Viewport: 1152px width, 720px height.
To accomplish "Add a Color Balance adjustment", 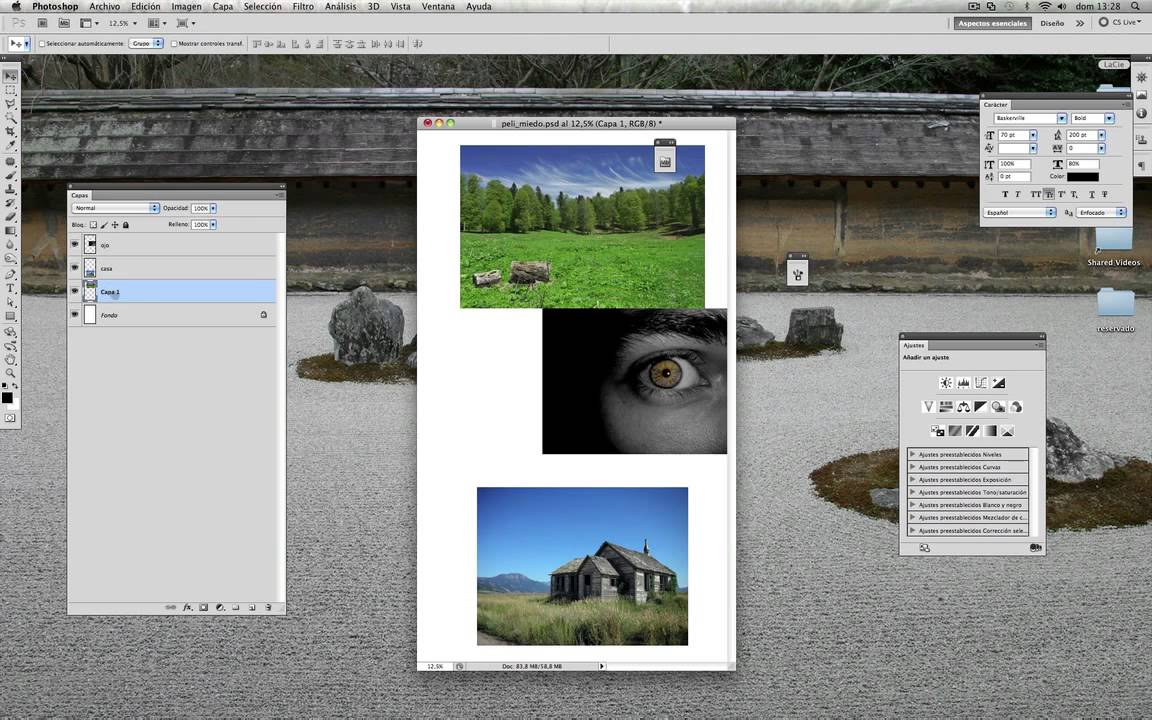I will click(963, 406).
